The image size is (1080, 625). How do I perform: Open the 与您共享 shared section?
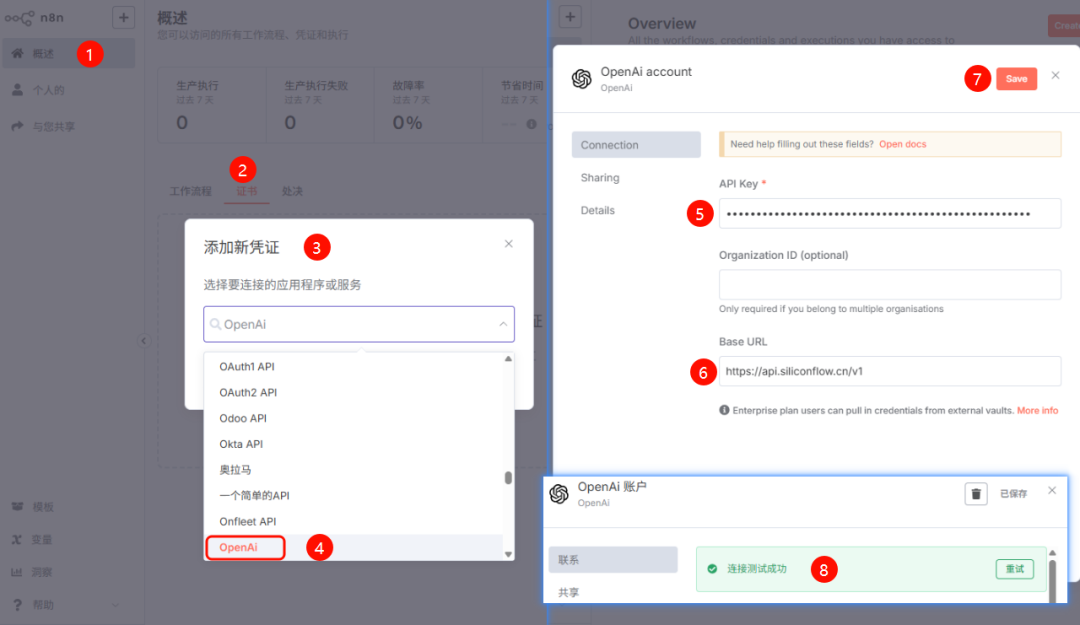click(68, 127)
